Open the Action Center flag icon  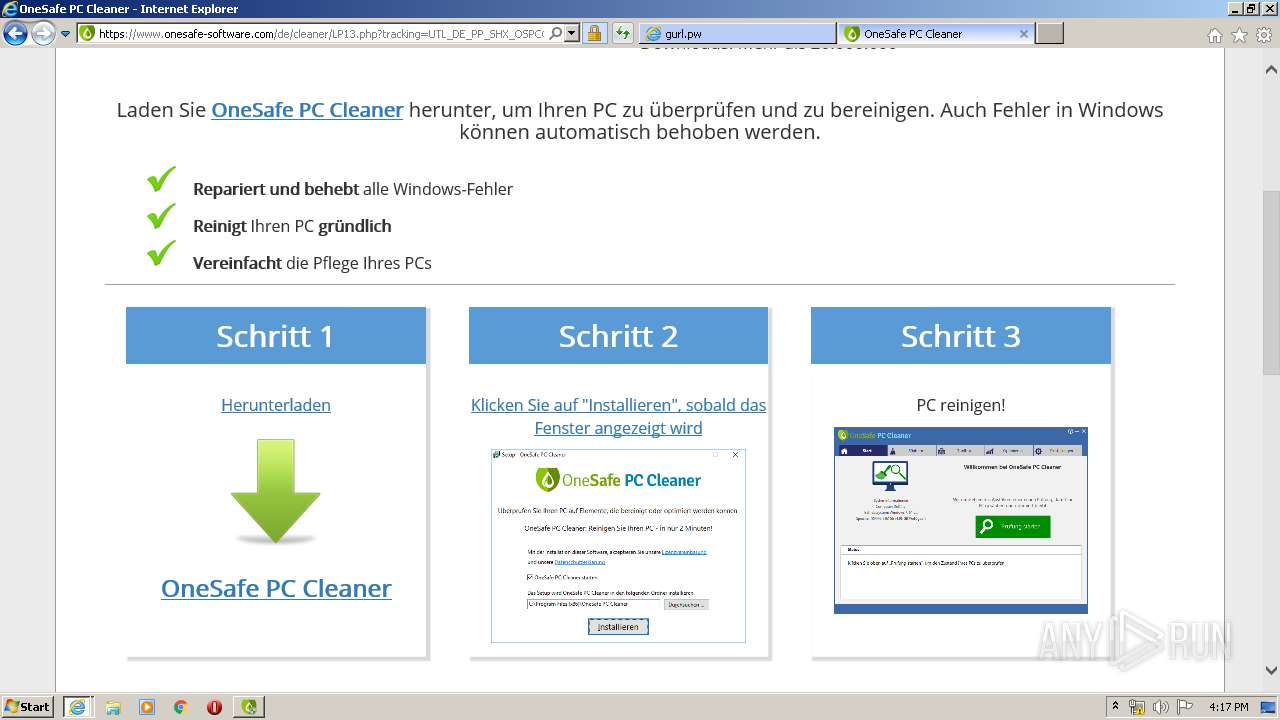click(1185, 707)
